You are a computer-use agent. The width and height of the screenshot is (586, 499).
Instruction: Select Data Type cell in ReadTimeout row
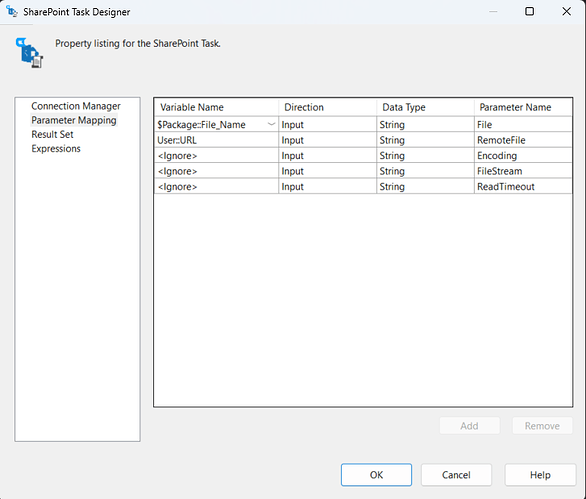click(425, 187)
